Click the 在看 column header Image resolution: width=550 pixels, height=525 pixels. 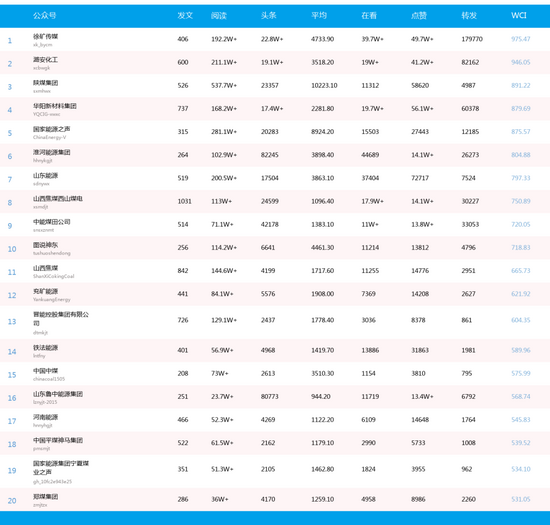click(369, 15)
